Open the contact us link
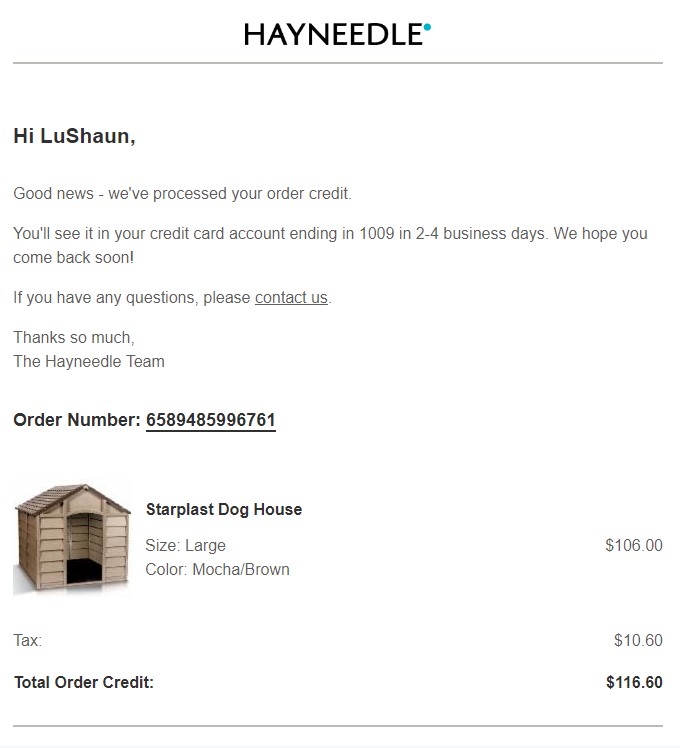The image size is (680, 748). pos(291,298)
